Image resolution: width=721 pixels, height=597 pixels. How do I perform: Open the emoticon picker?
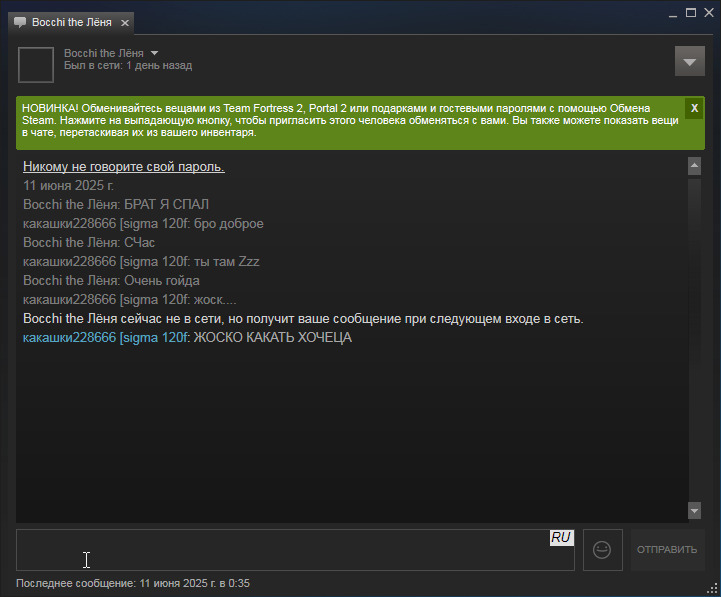pyautogui.click(x=602, y=550)
